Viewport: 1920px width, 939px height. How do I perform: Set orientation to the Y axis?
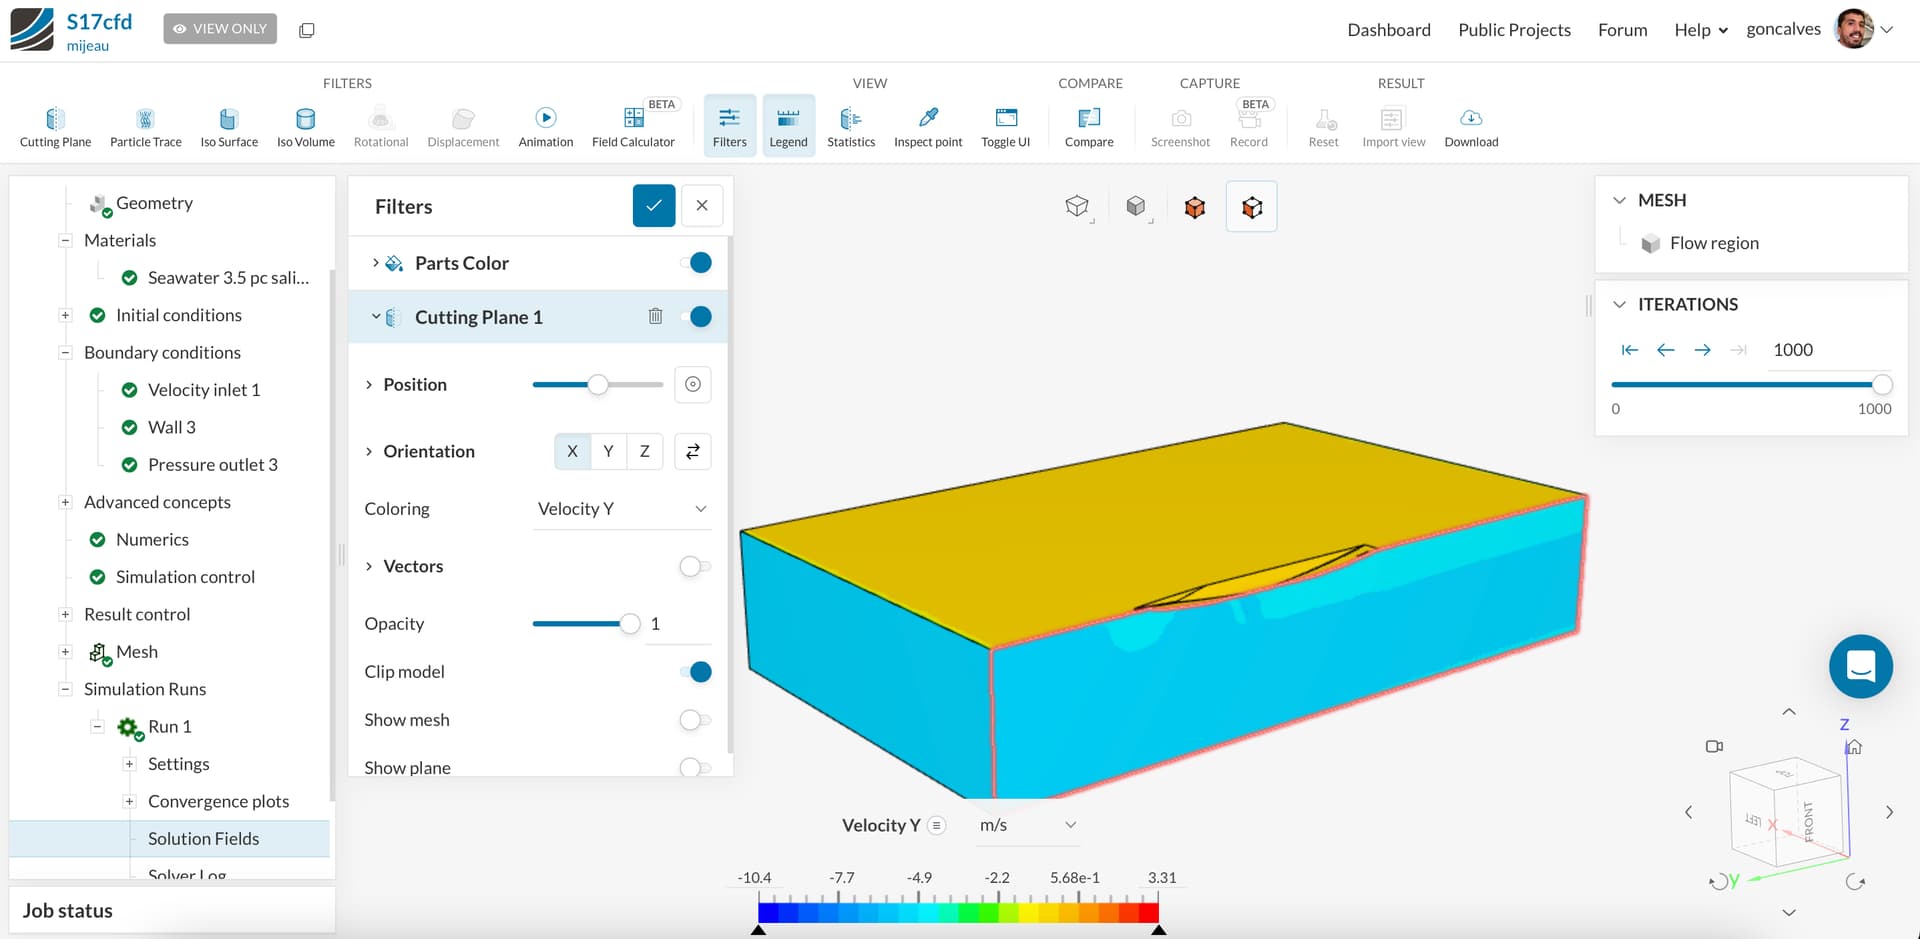click(608, 451)
